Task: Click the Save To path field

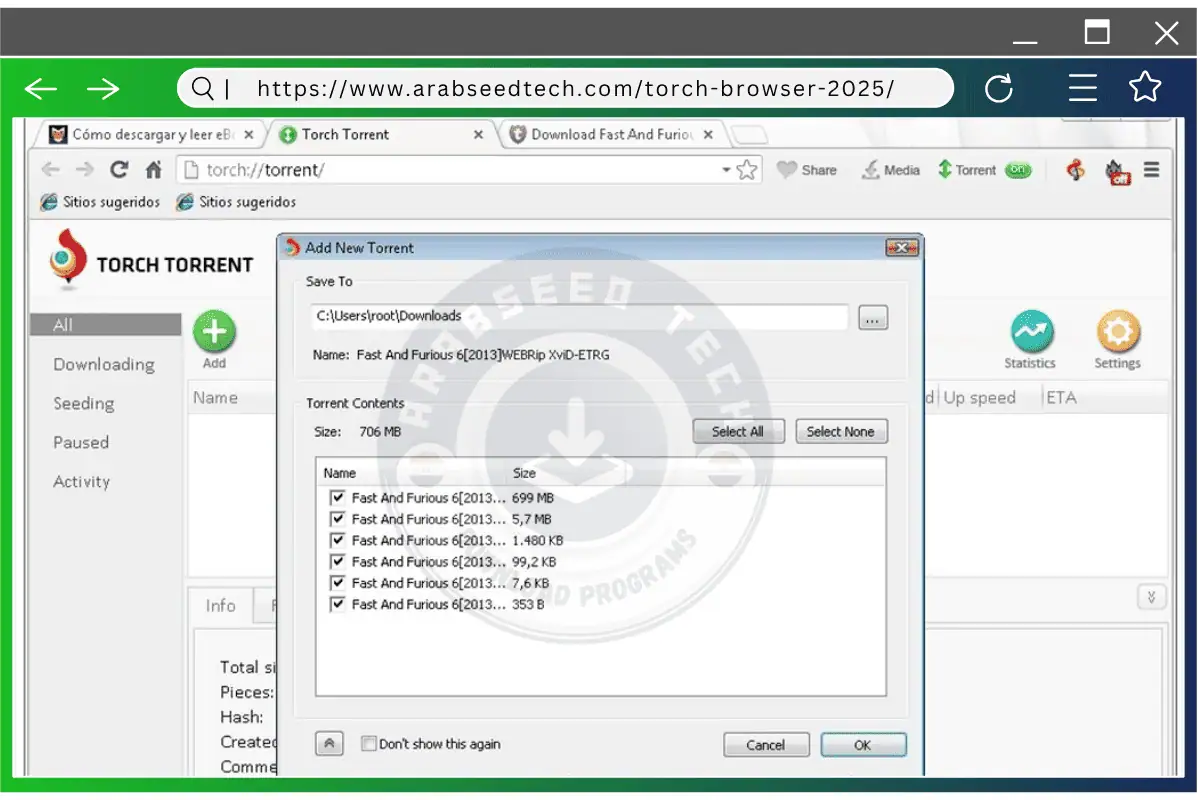Action: [580, 316]
